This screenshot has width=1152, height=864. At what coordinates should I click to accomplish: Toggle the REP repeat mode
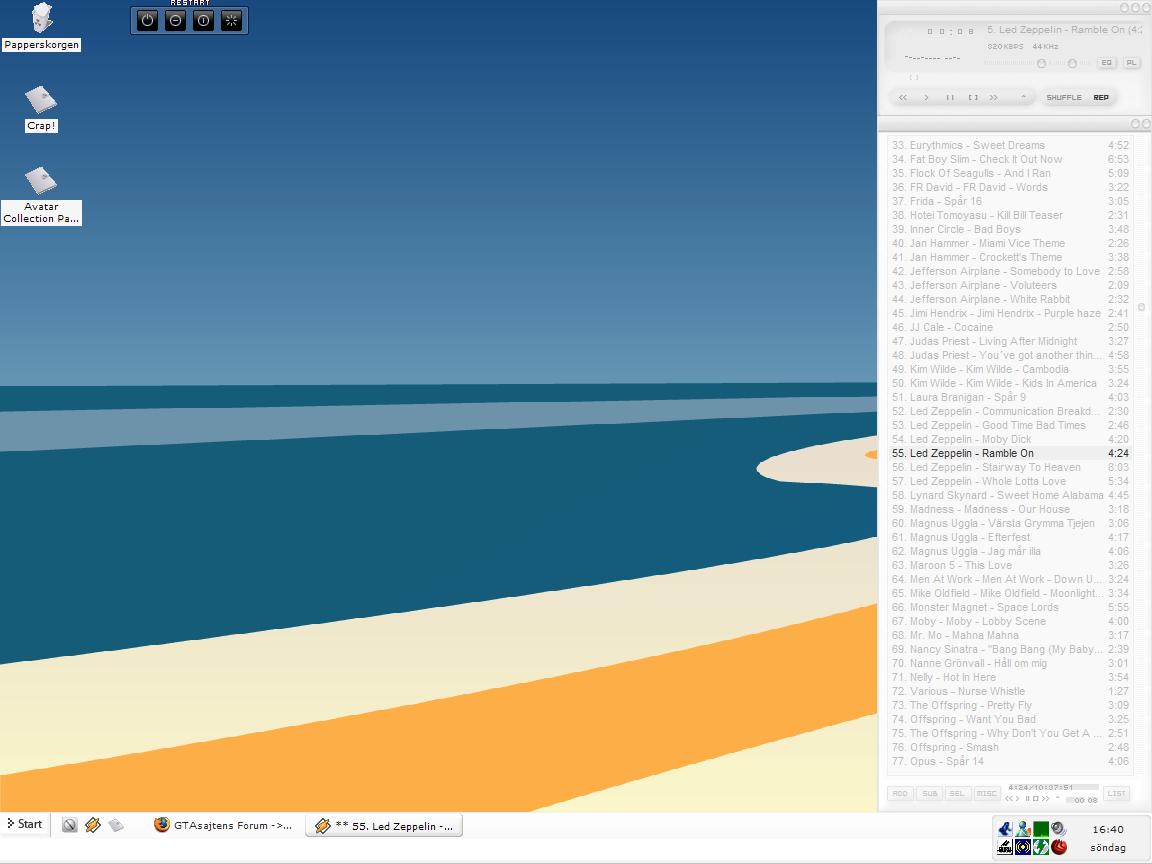1101,98
